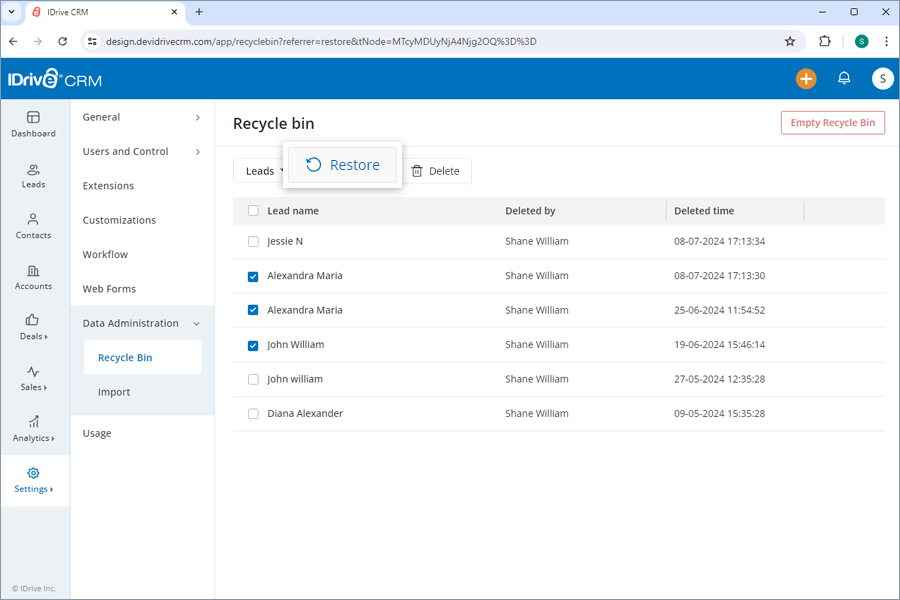Open the notifications bell
Image resolution: width=900 pixels, height=600 pixels.
click(843, 78)
